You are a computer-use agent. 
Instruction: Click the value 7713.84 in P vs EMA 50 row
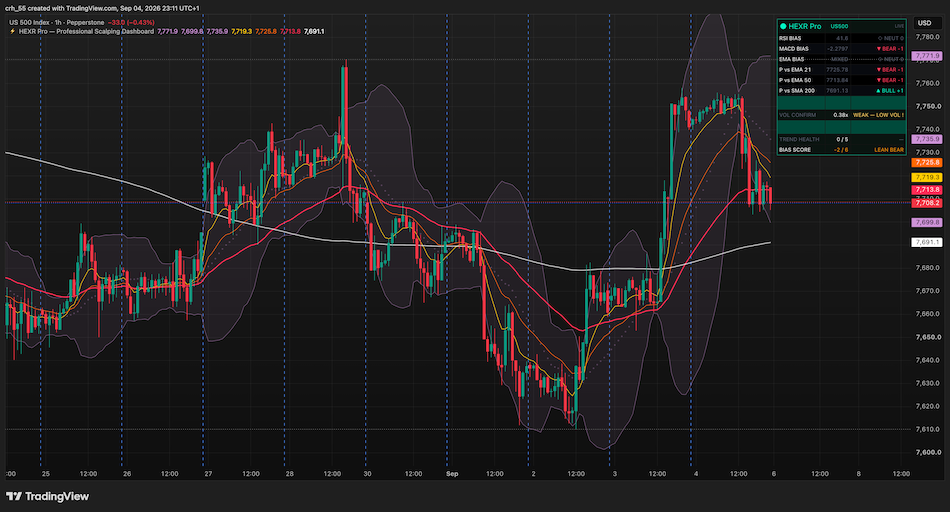(837, 80)
